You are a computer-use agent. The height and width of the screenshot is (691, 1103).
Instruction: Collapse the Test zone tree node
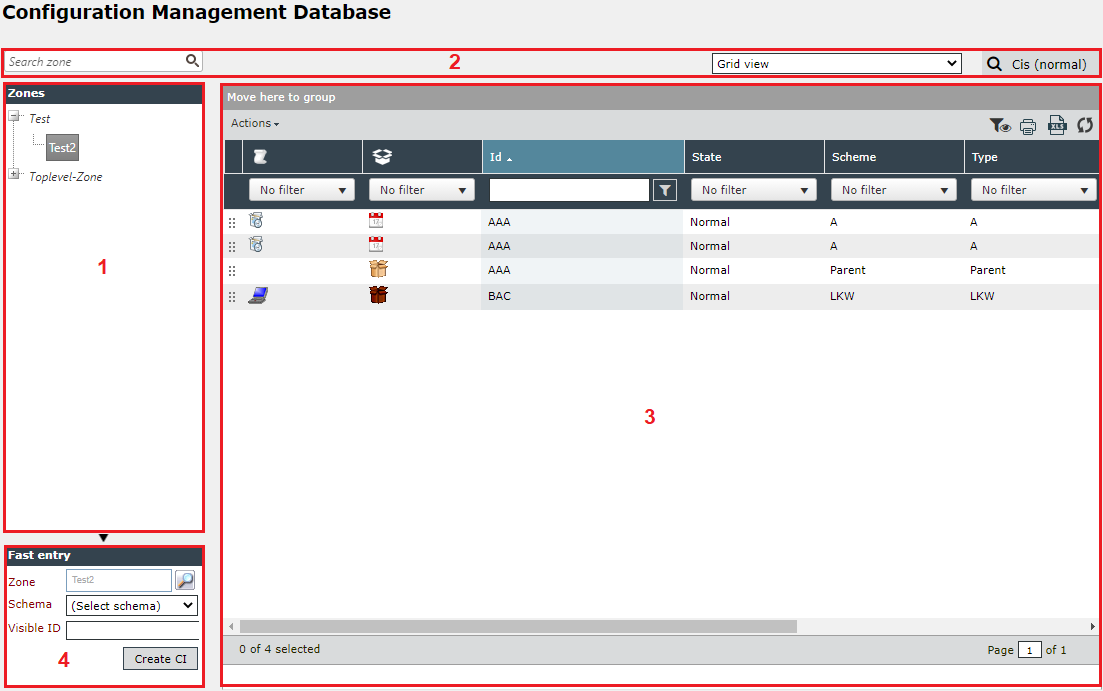click(13, 116)
